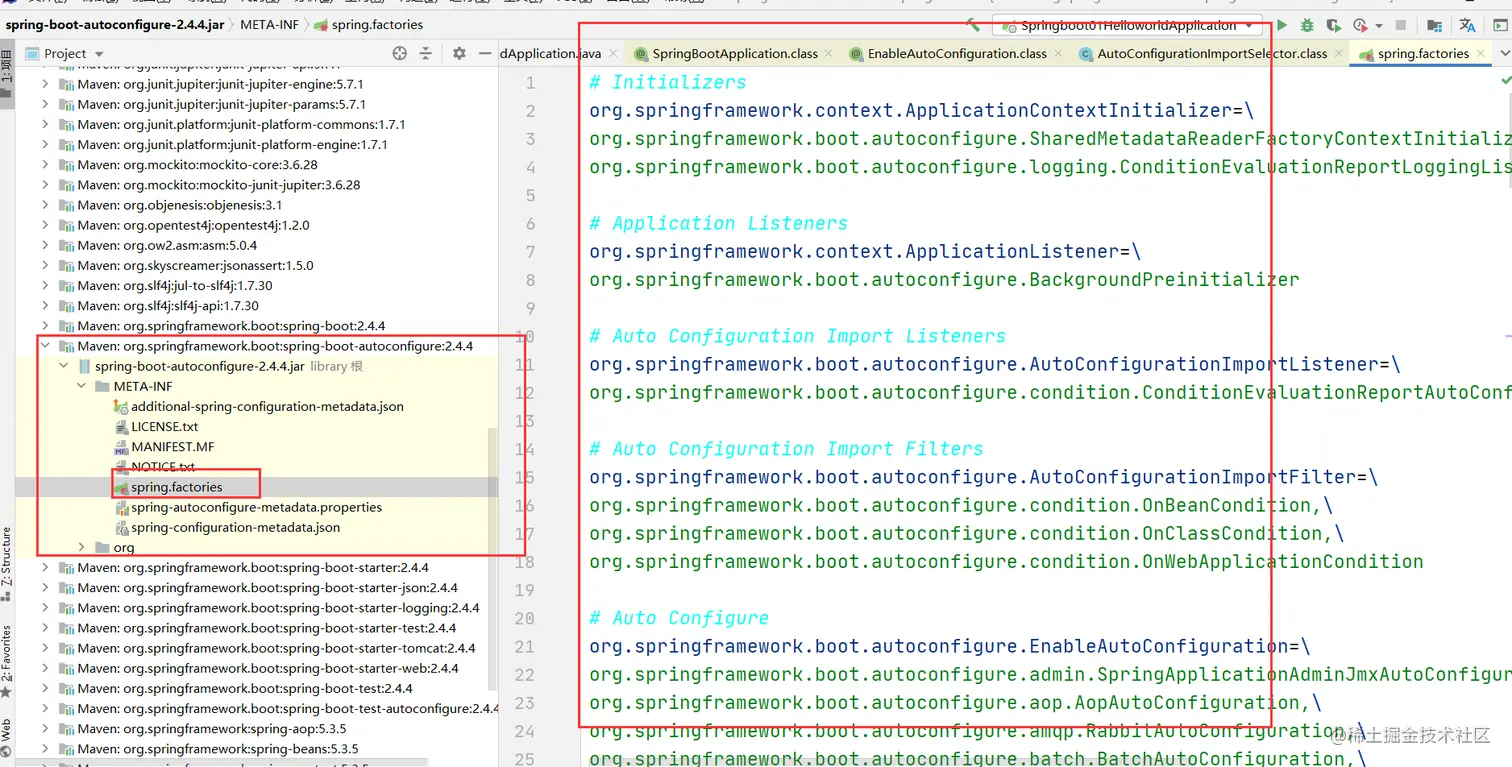The height and width of the screenshot is (767, 1512).
Task: Close the SpringBootApplication.class tab
Action: (x=829, y=54)
